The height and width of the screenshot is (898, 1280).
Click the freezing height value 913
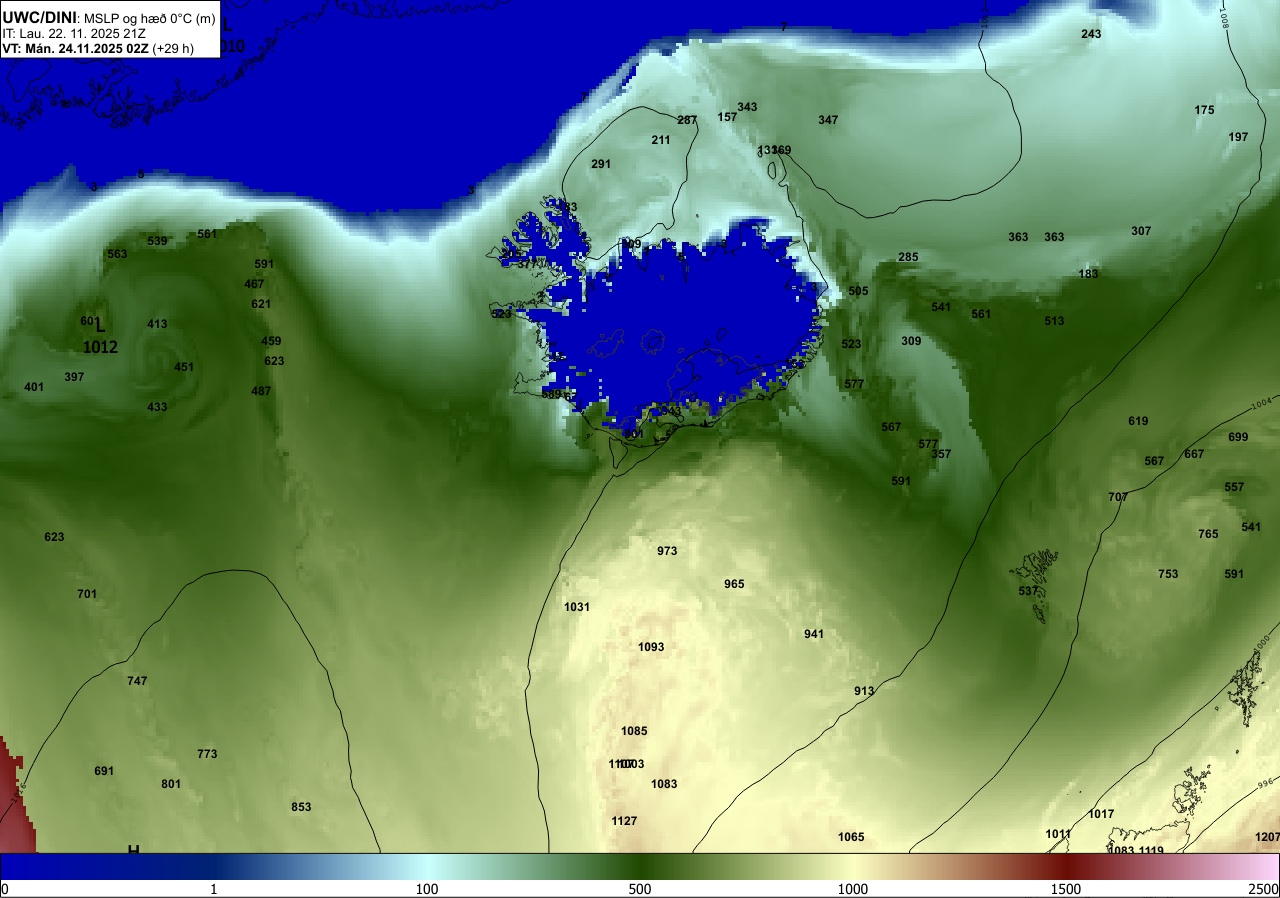(864, 691)
